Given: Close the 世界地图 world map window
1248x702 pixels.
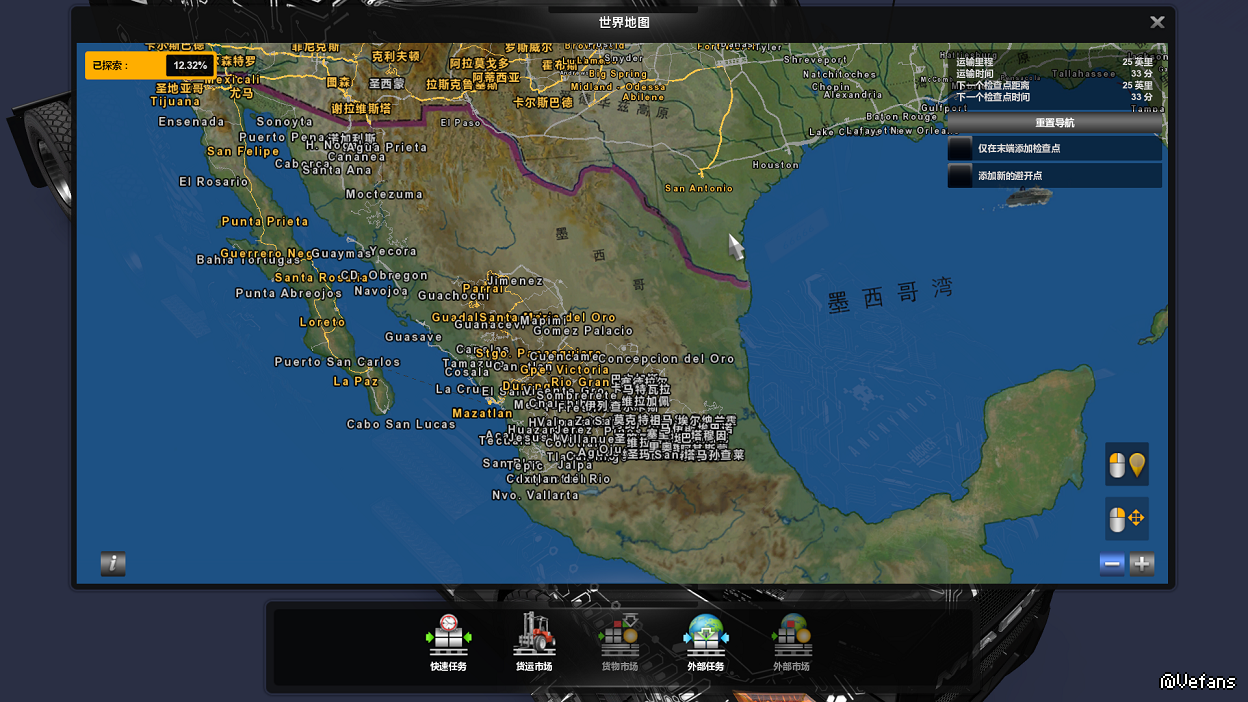Looking at the screenshot, I should (x=1157, y=22).
